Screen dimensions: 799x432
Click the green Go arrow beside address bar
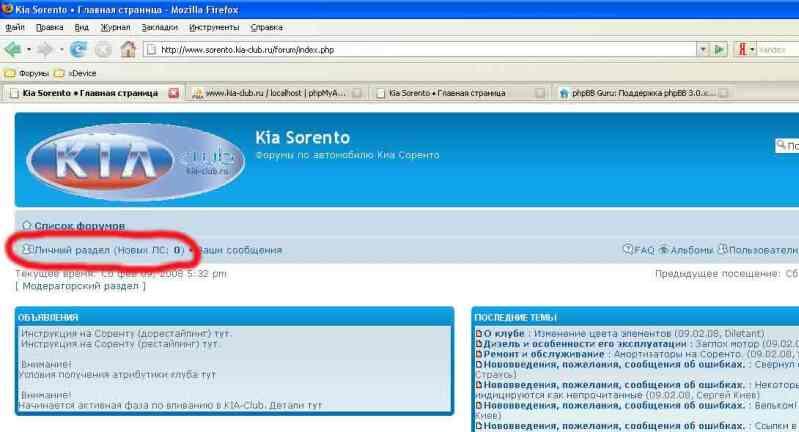[720, 49]
